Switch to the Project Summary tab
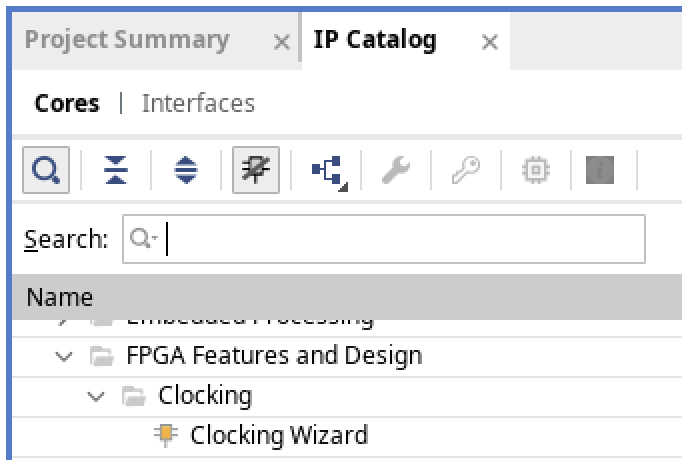This screenshot has width=682, height=460. pyautogui.click(x=127, y=40)
